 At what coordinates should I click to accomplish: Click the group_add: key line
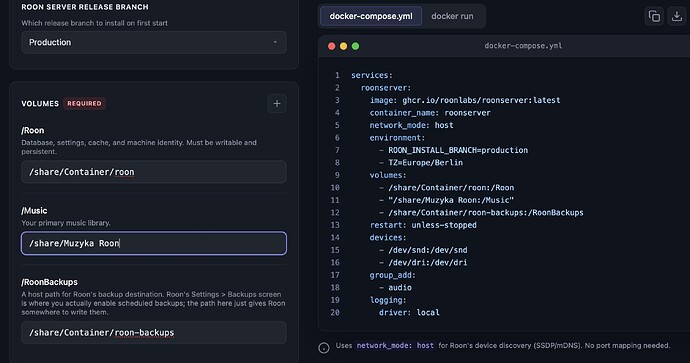tap(393, 275)
